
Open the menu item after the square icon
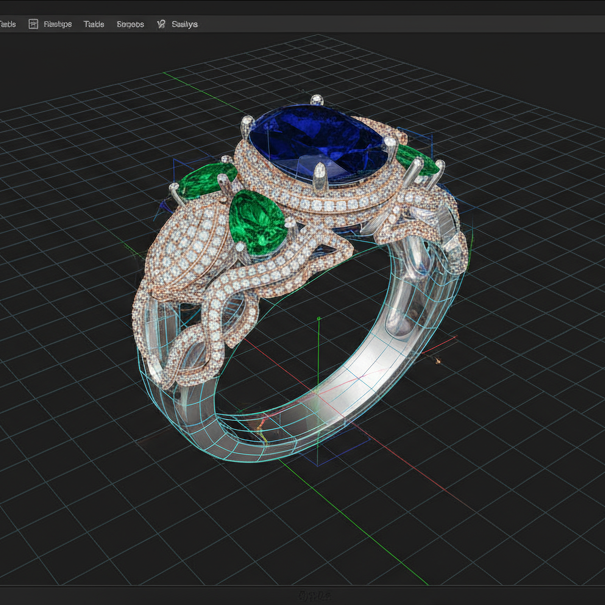coord(57,24)
